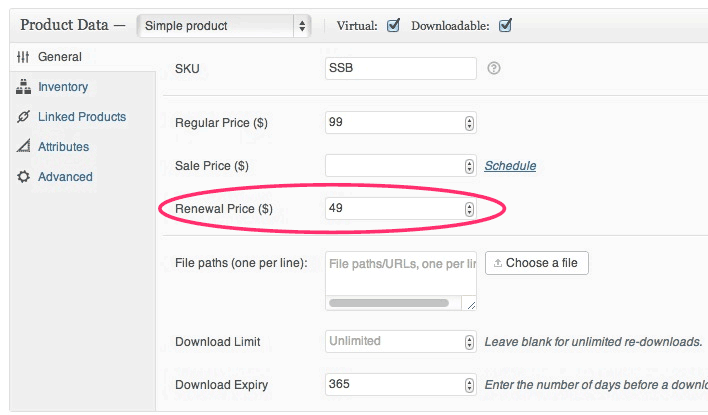Open the Linked Products tab

[83, 117]
